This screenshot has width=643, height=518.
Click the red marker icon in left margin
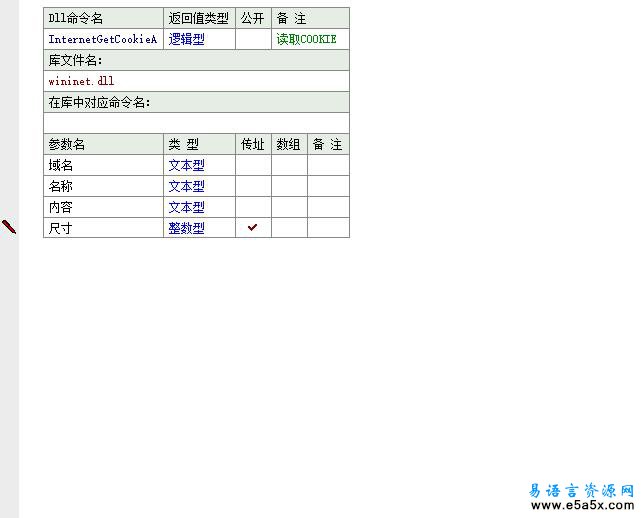9,227
